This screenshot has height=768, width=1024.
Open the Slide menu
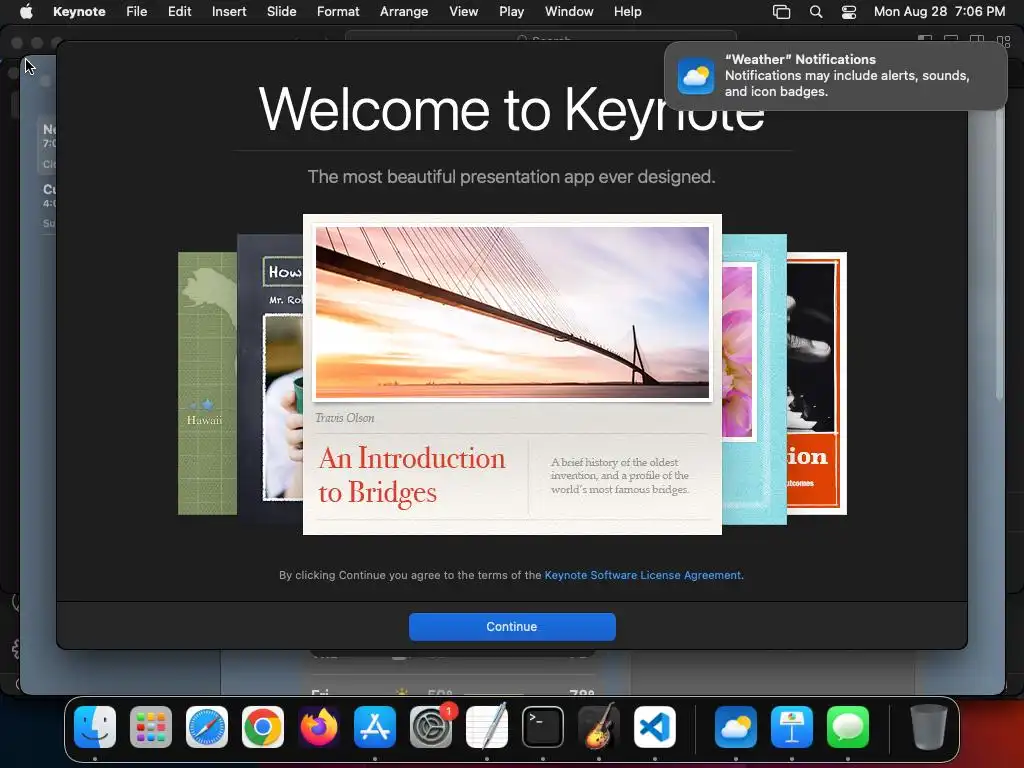[x=281, y=11]
